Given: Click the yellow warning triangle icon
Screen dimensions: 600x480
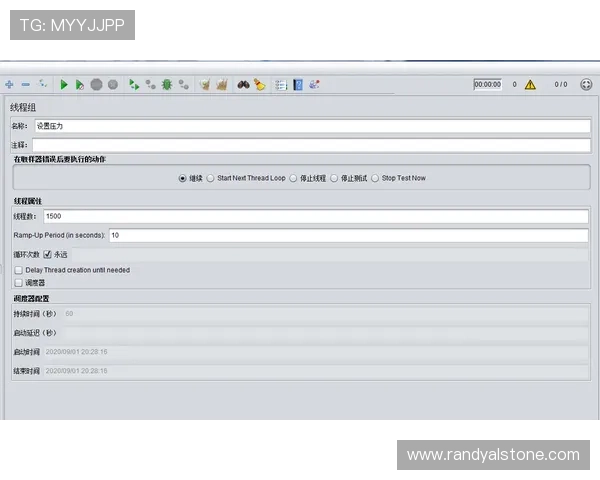Looking at the screenshot, I should [x=530, y=85].
